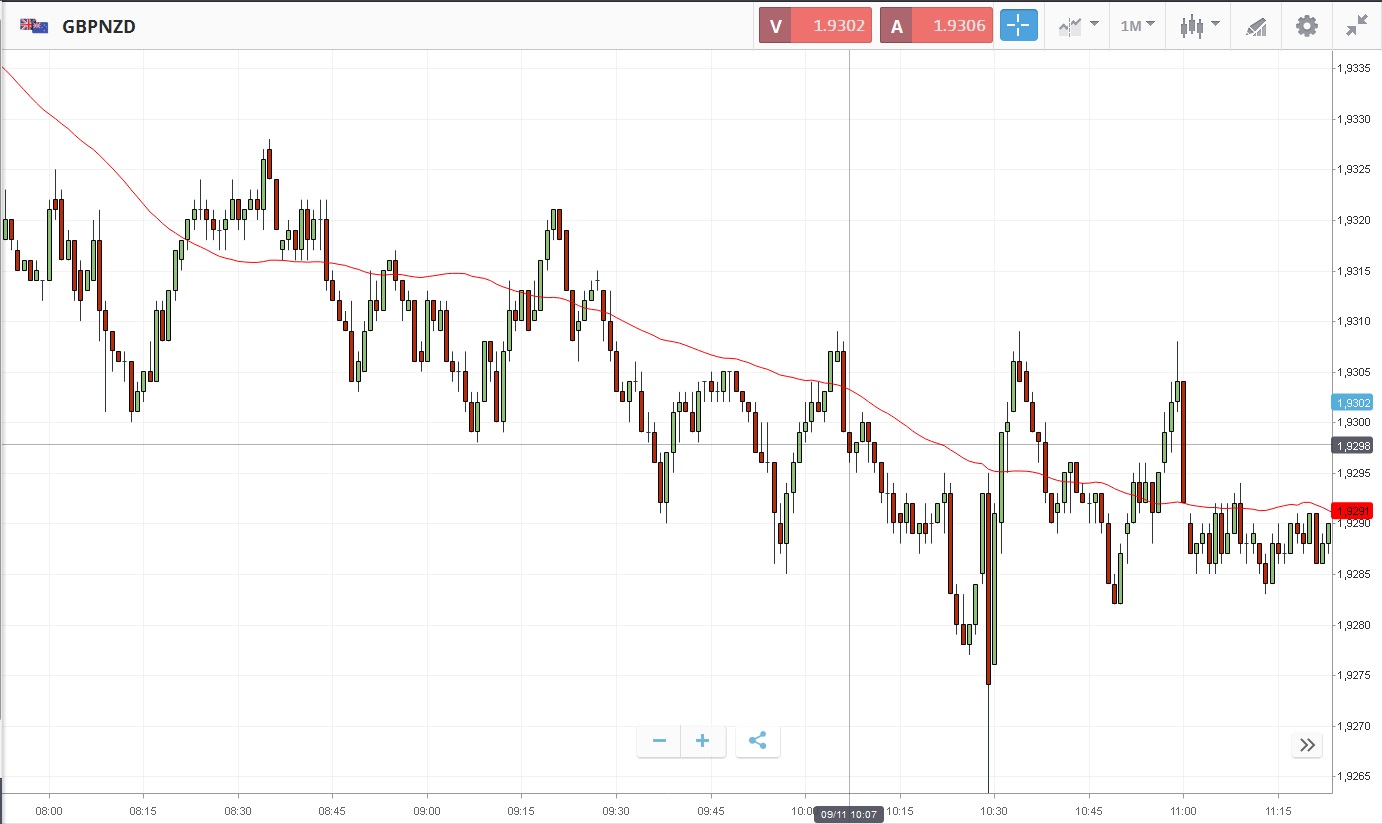Click the GBPNZD flag icon
Screen dimensions: 1382x824
pyautogui.click(x=34, y=26)
